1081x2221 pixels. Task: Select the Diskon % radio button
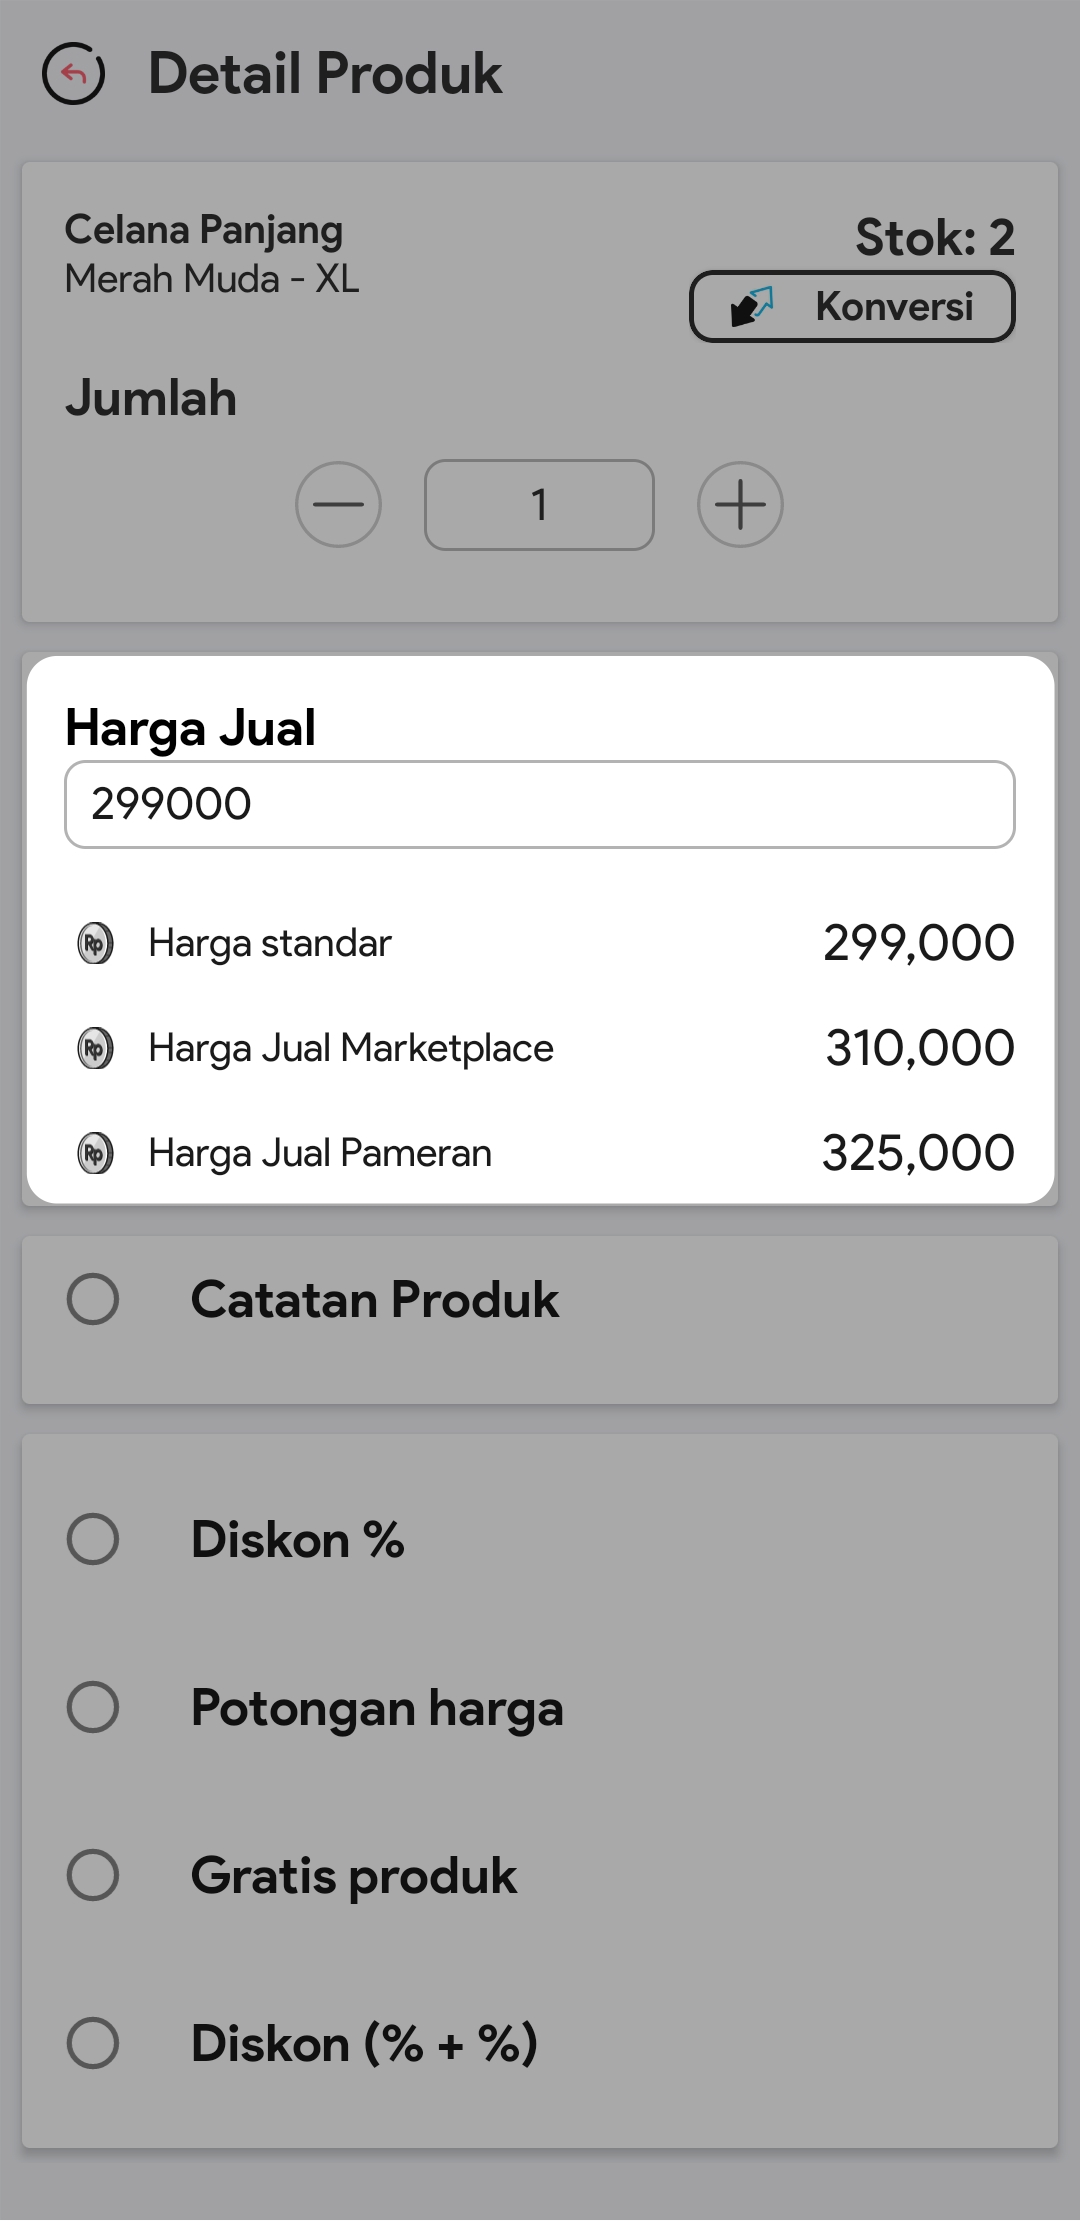(x=93, y=1538)
